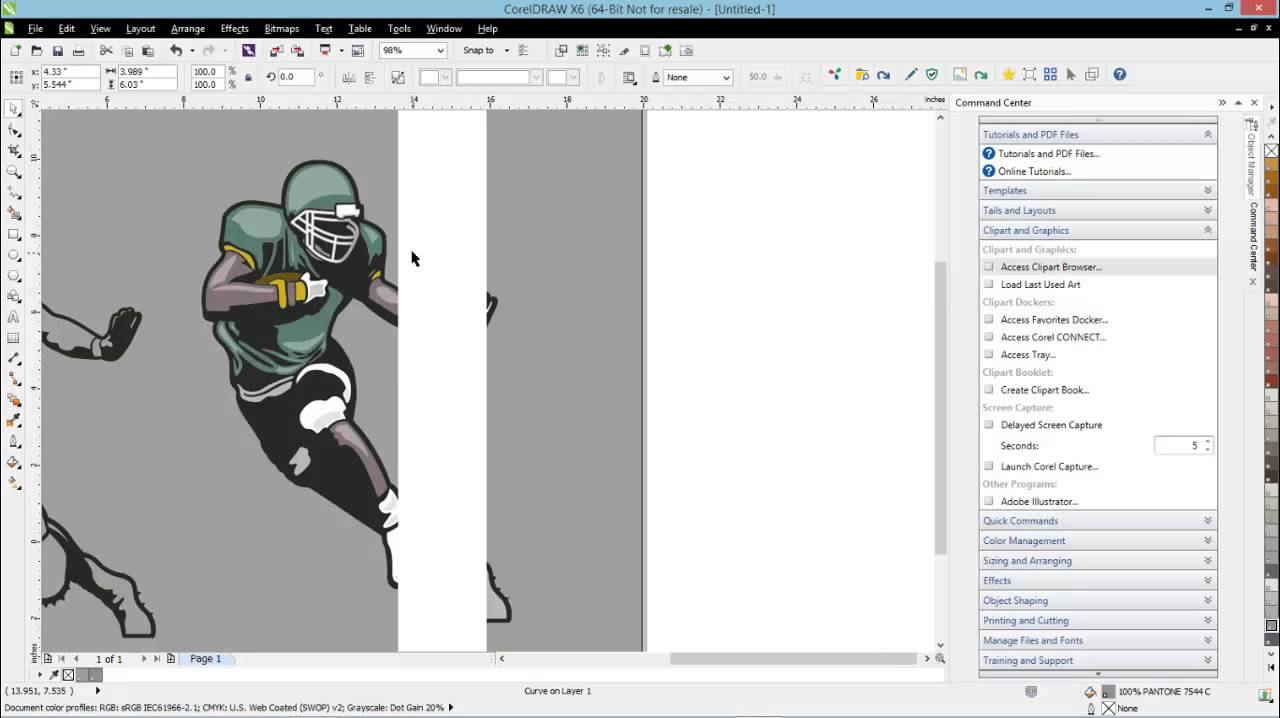Viewport: 1280px width, 718px height.
Task: Expand the Templates section
Action: (x=1098, y=190)
